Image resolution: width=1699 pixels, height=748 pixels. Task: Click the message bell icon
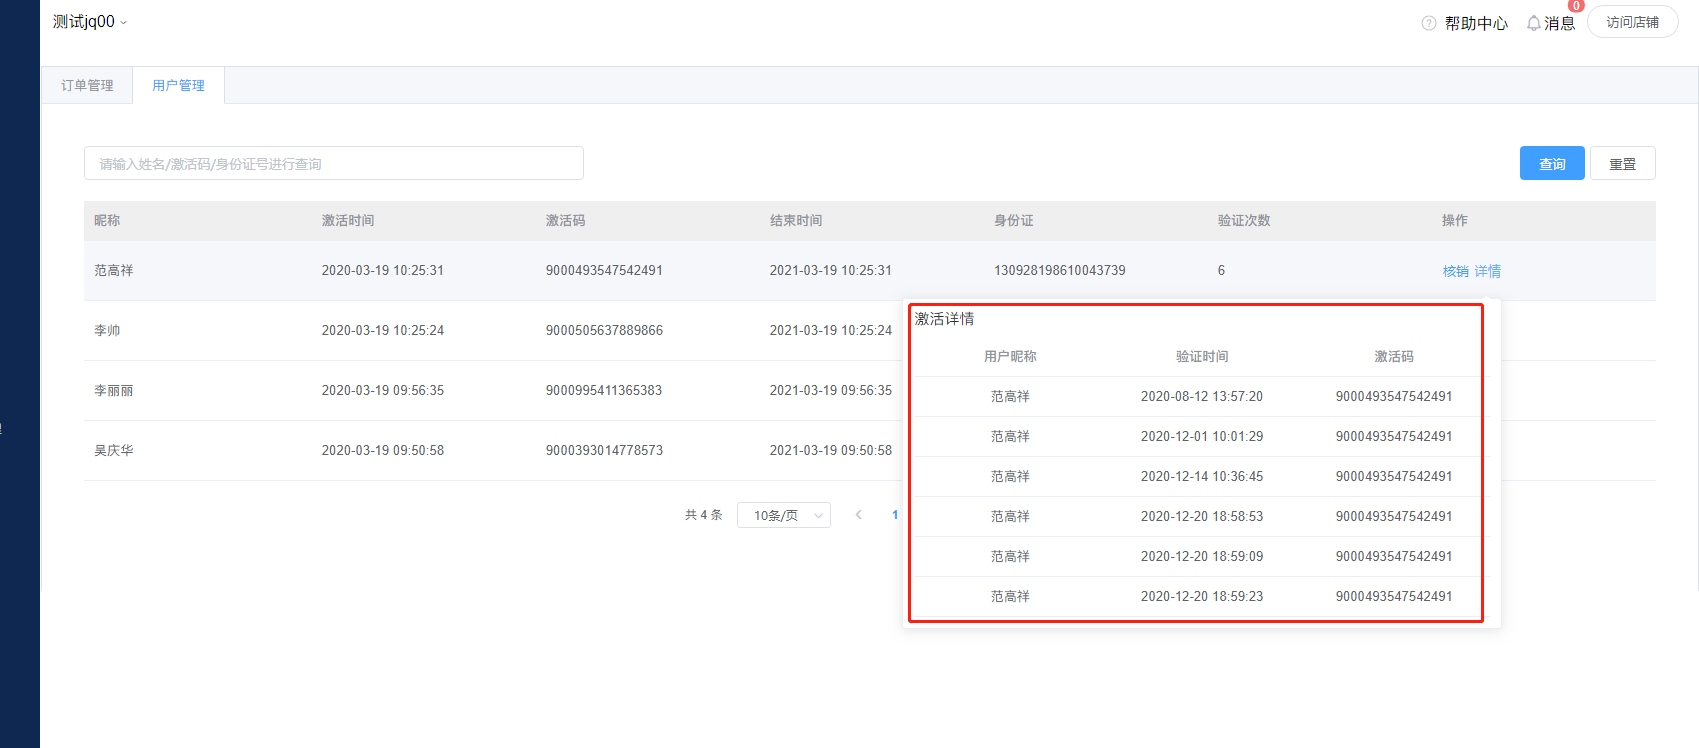click(1533, 23)
